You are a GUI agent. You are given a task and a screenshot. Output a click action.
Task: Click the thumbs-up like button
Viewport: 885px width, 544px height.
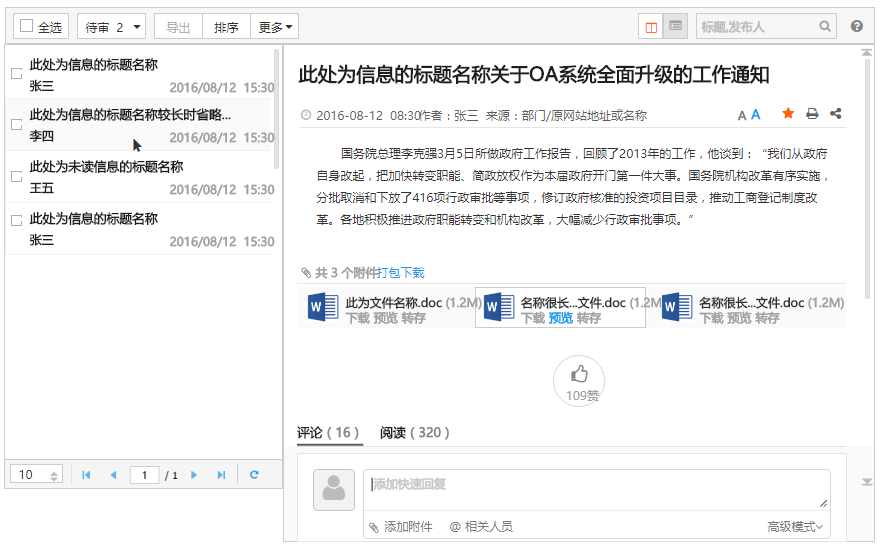(x=579, y=375)
